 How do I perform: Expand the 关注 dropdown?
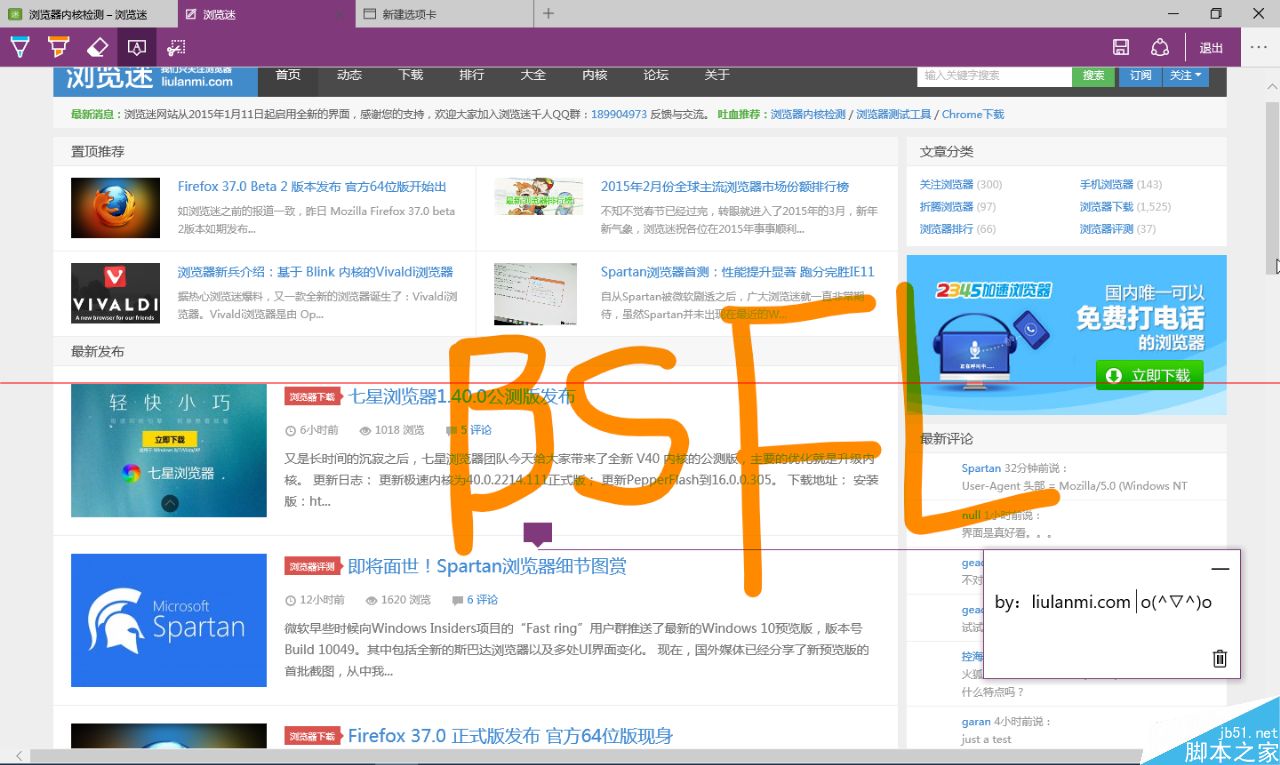(1186, 75)
